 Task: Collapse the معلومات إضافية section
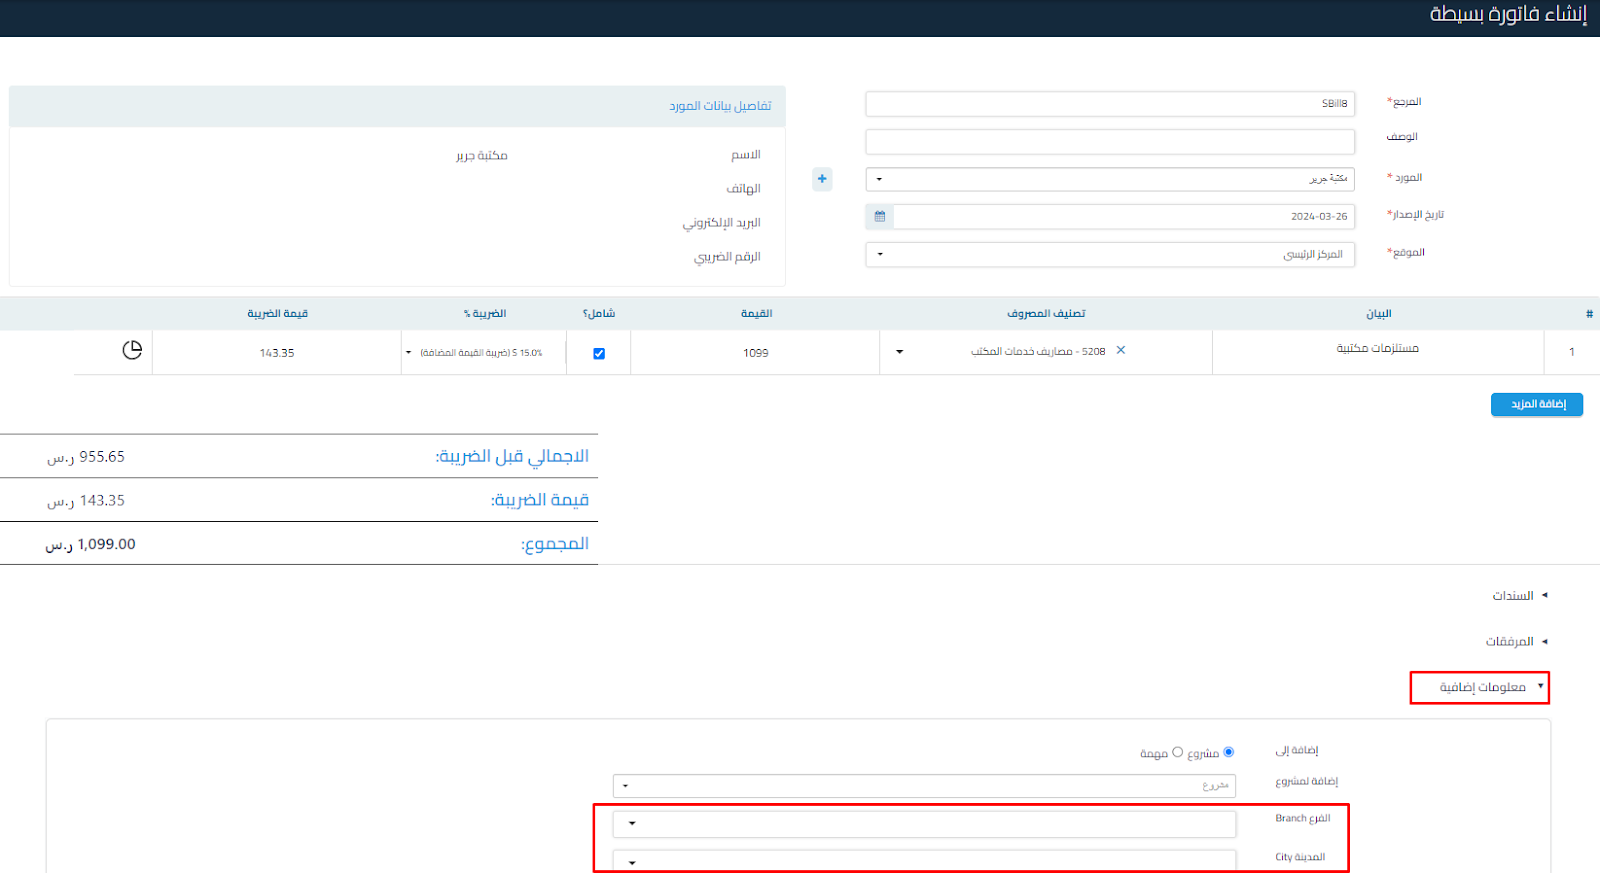pos(1491,687)
